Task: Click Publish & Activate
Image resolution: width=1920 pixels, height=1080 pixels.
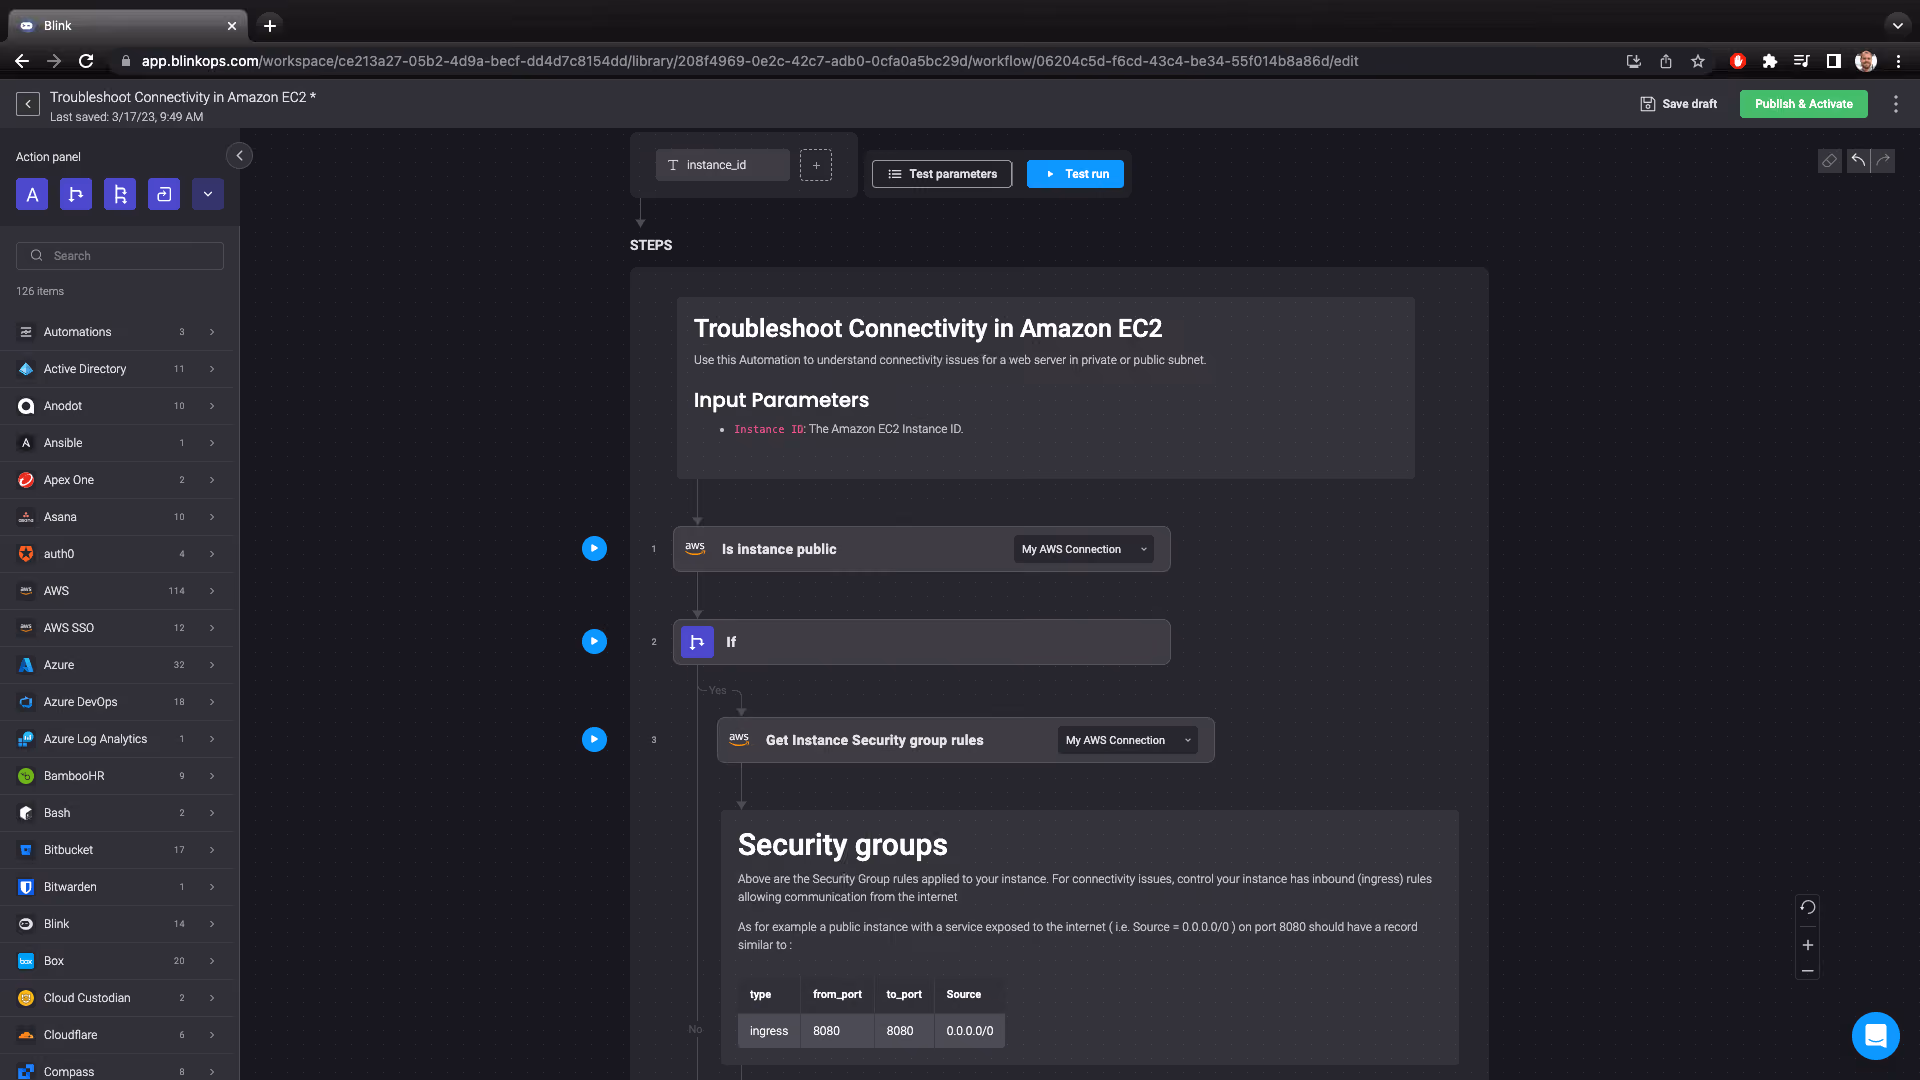Action: click(x=1803, y=104)
